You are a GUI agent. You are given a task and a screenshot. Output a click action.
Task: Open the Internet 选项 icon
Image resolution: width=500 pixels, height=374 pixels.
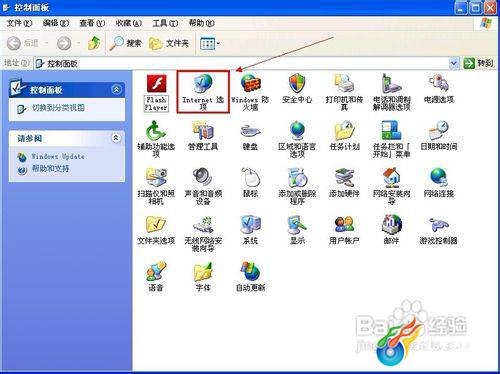coord(203,92)
